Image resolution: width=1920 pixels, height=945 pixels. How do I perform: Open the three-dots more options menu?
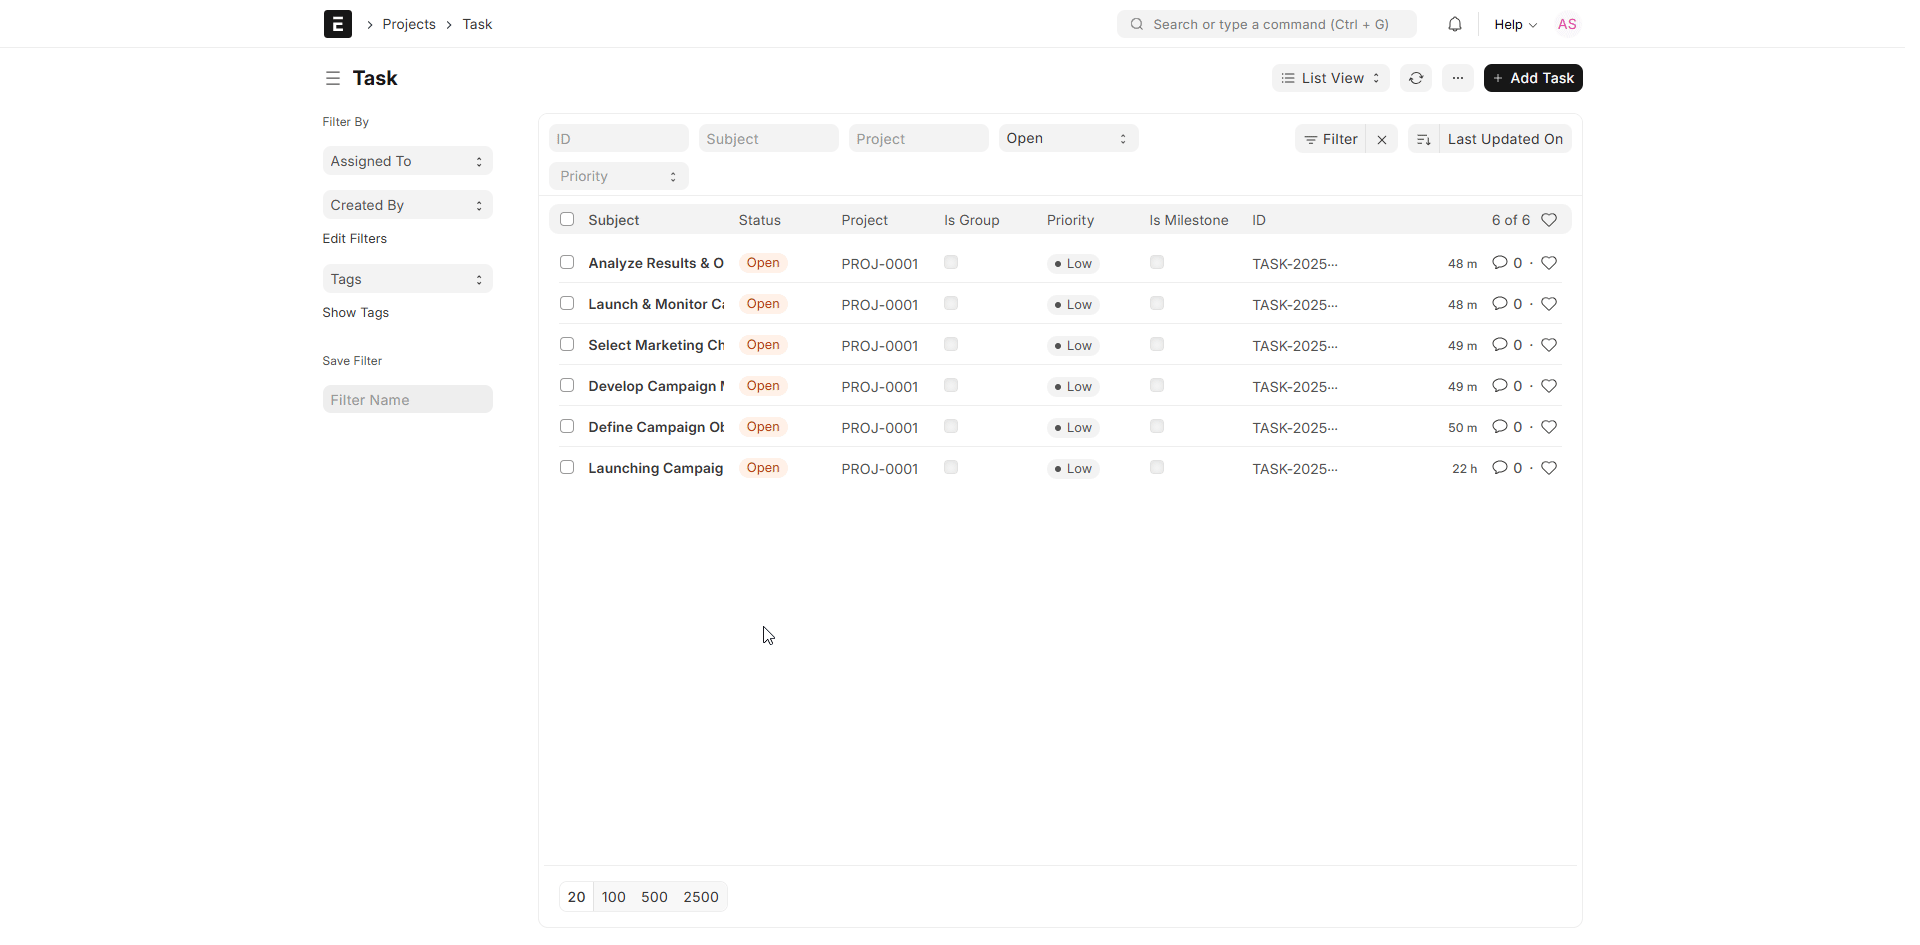1457,78
